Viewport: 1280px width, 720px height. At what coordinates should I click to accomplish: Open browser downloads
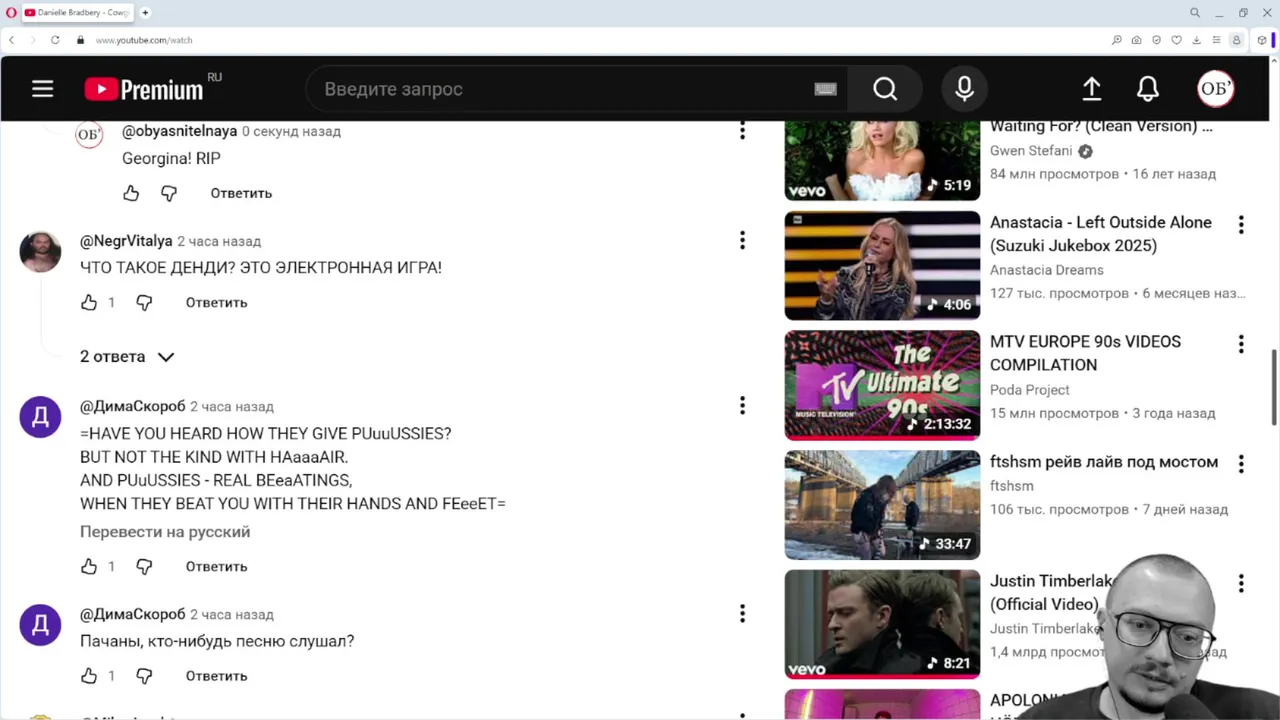(x=1196, y=40)
